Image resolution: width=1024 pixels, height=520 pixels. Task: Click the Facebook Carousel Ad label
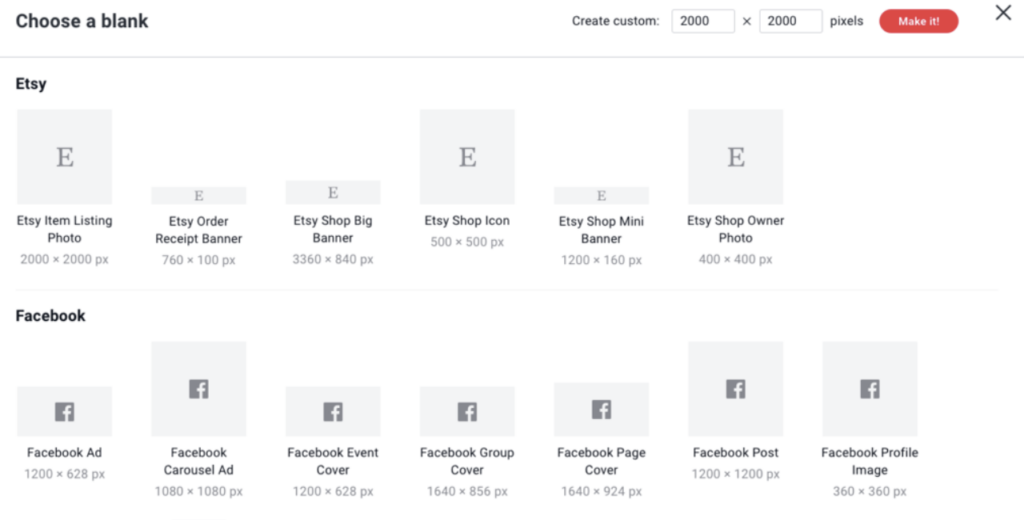coord(199,461)
